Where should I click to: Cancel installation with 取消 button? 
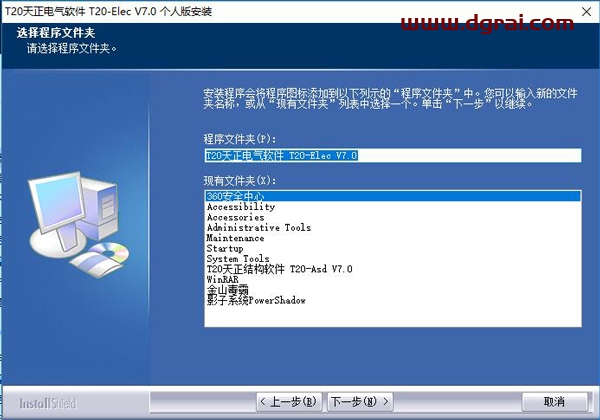click(x=554, y=402)
